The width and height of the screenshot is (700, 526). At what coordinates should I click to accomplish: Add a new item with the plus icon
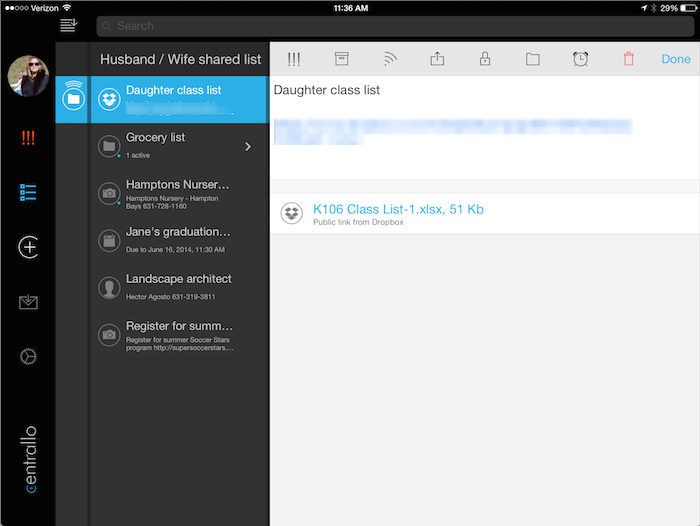pos(28,247)
